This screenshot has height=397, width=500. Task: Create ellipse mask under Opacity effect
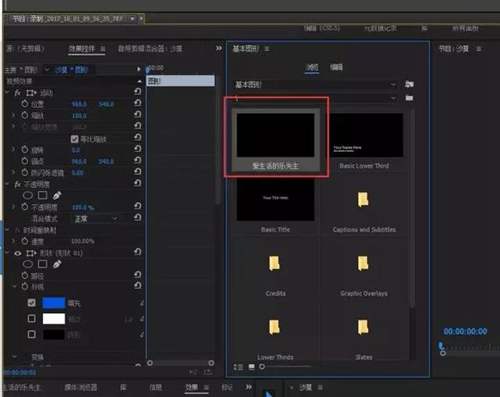tap(28, 195)
